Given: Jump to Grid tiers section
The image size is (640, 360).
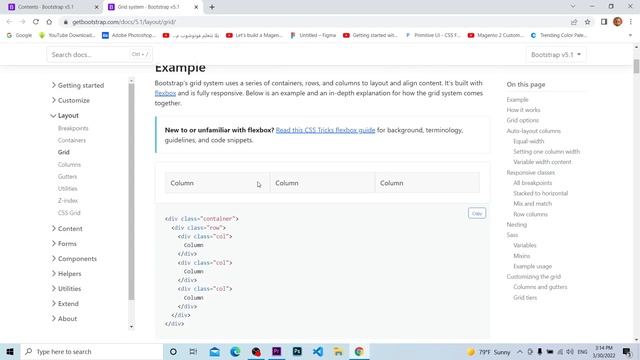Looking at the screenshot, I should [525, 298].
